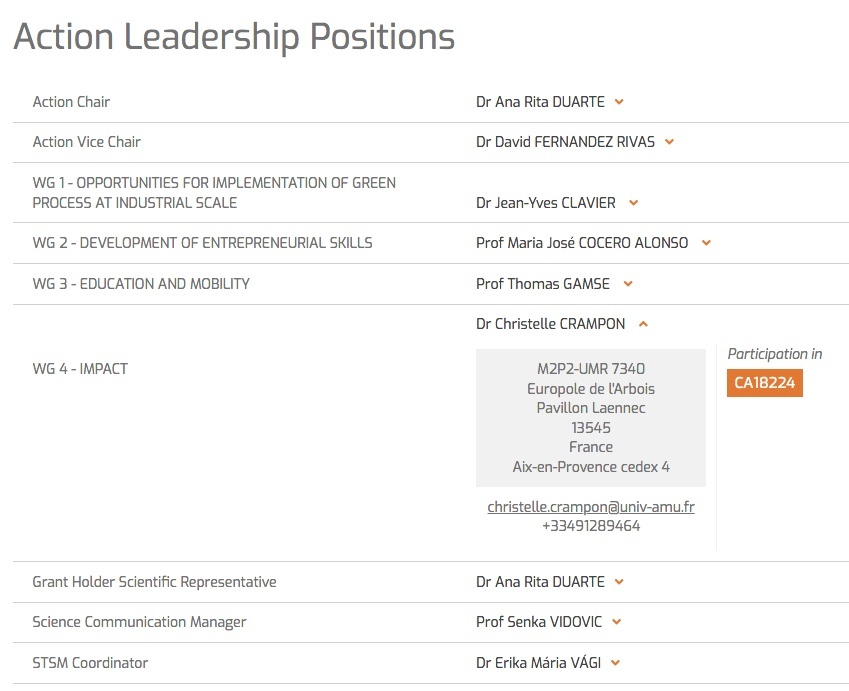Click the M2P2-UMR 7340 address box

(x=591, y=418)
